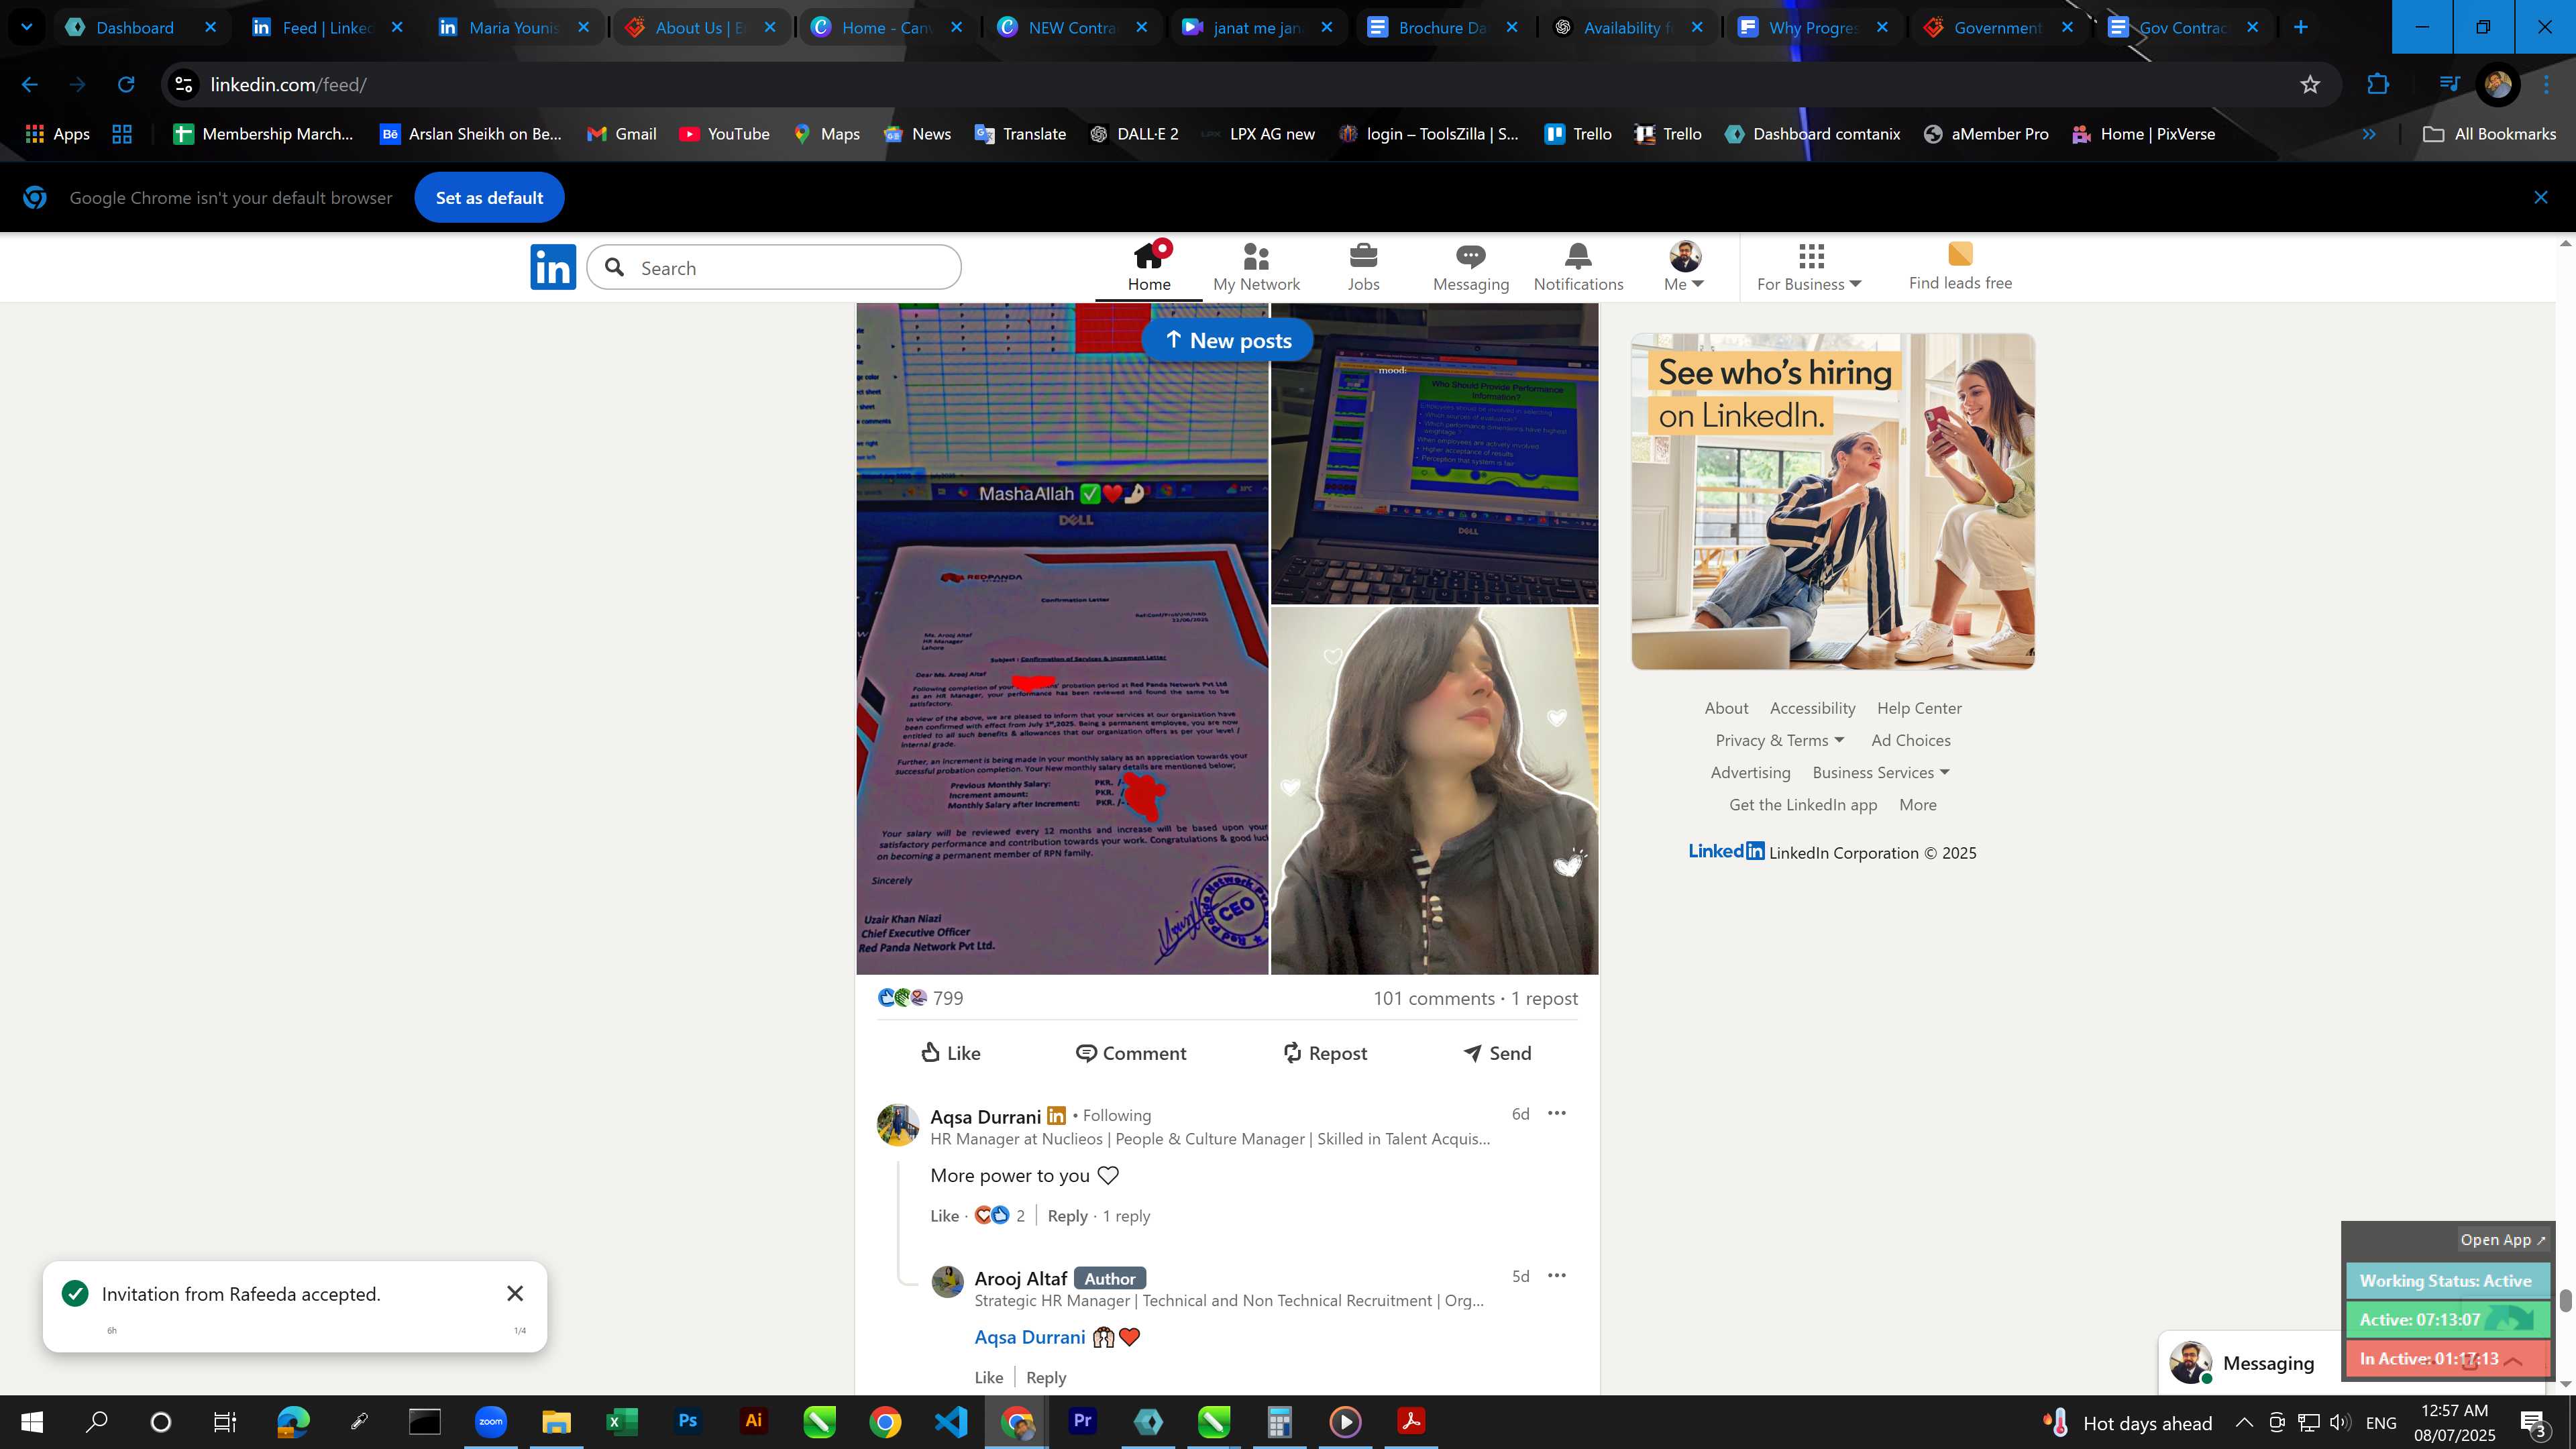
Task: Comment on the post
Action: click(1130, 1053)
